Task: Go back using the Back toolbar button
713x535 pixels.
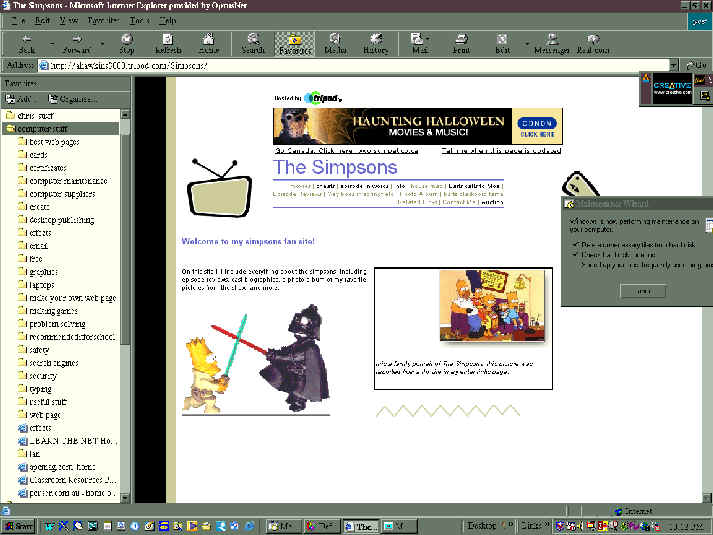Action: (x=26, y=44)
